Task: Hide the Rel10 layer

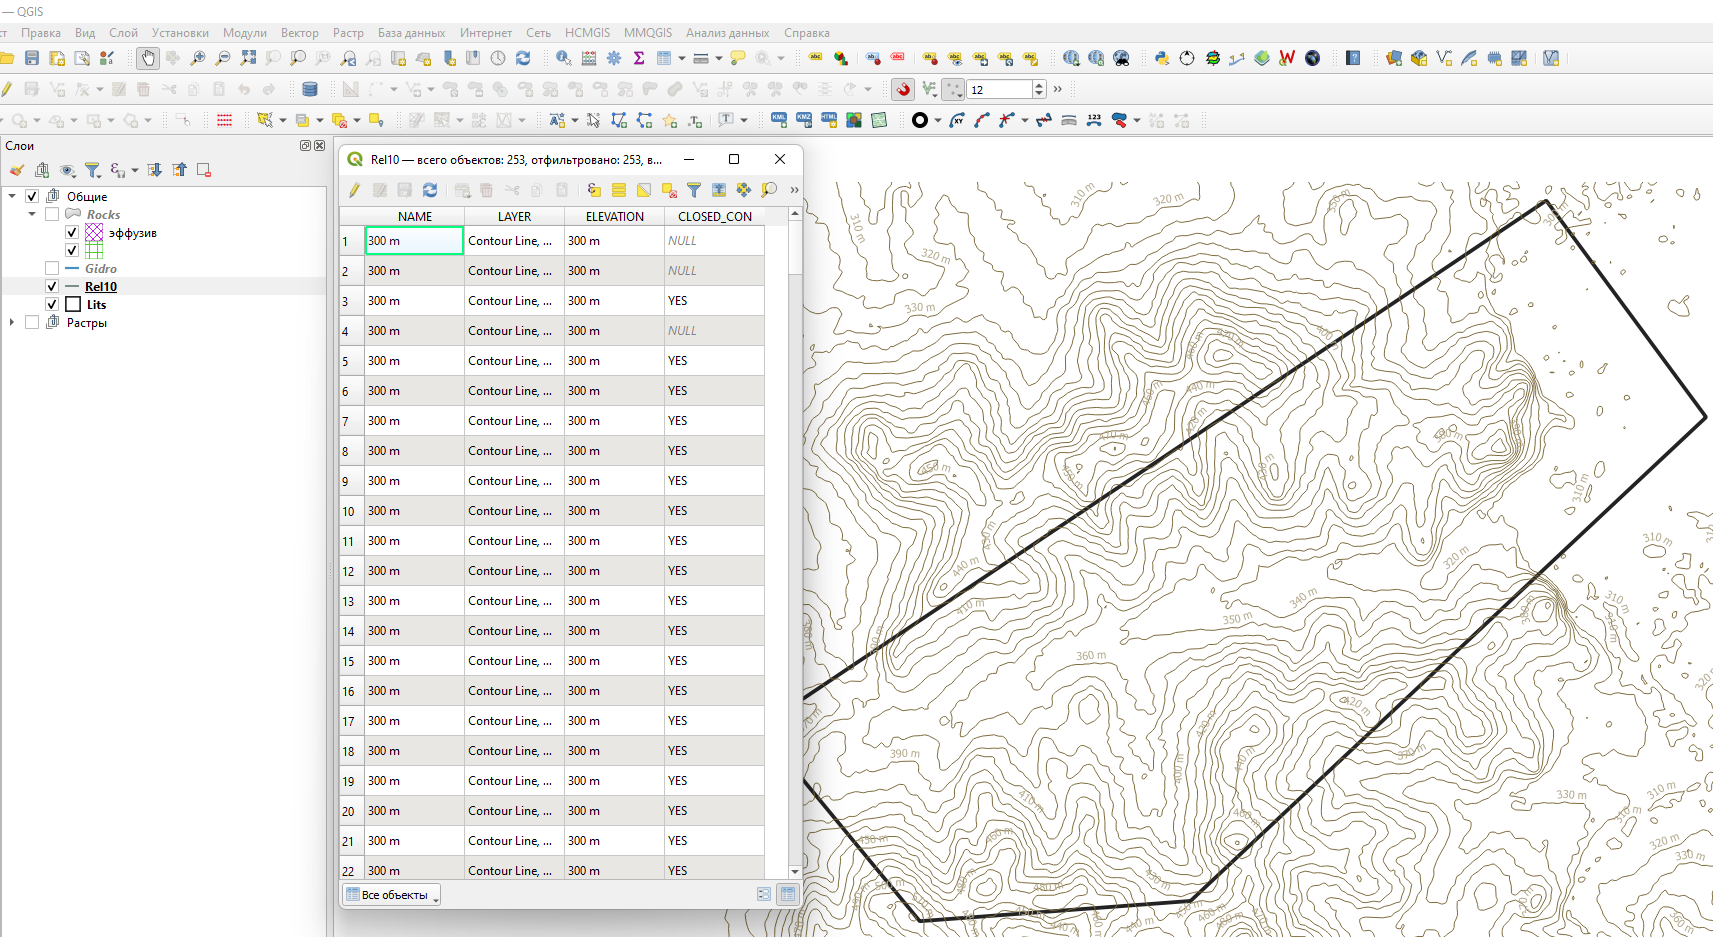Action: click(52, 287)
